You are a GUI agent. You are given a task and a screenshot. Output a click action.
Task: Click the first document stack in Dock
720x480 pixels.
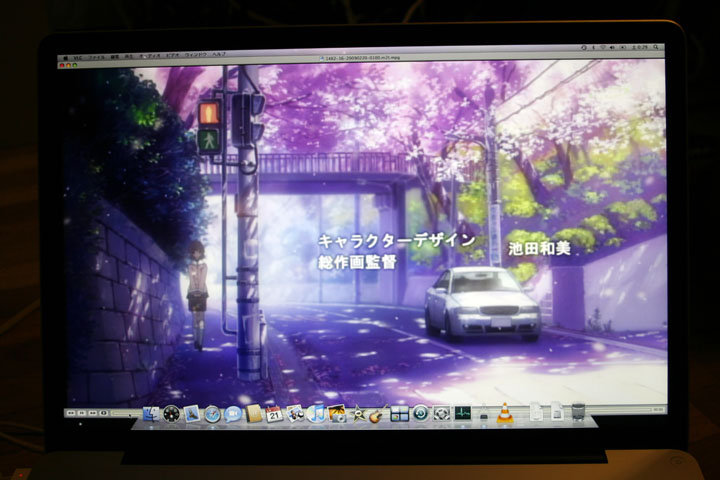pyautogui.click(x=535, y=412)
